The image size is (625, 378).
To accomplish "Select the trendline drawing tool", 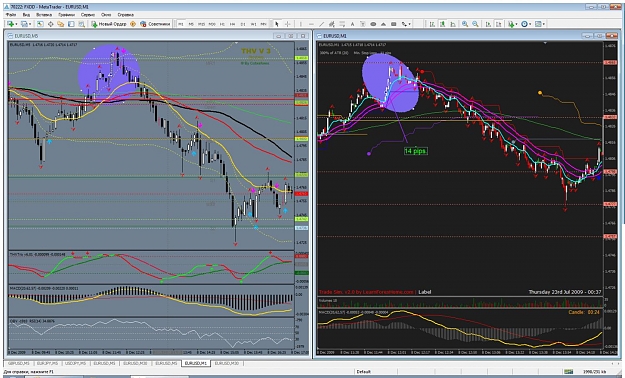I will 322,24.
